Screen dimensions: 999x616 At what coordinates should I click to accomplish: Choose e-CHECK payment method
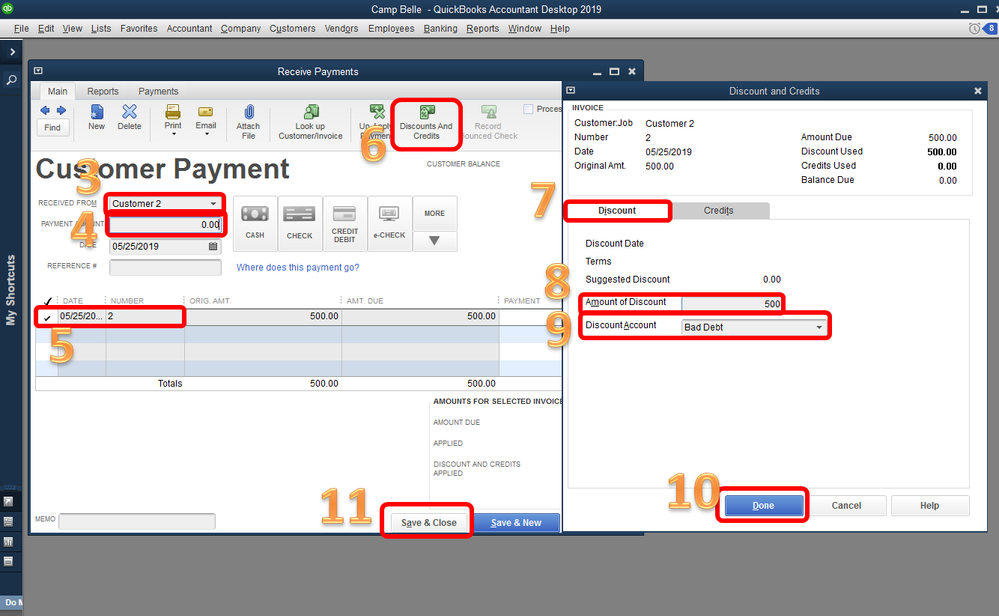point(389,223)
